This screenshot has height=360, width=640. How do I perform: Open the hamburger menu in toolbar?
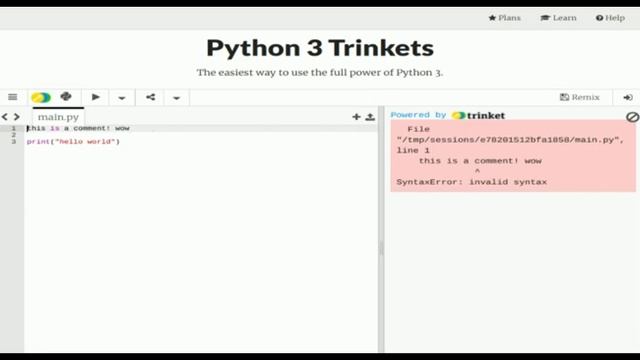pos(13,97)
